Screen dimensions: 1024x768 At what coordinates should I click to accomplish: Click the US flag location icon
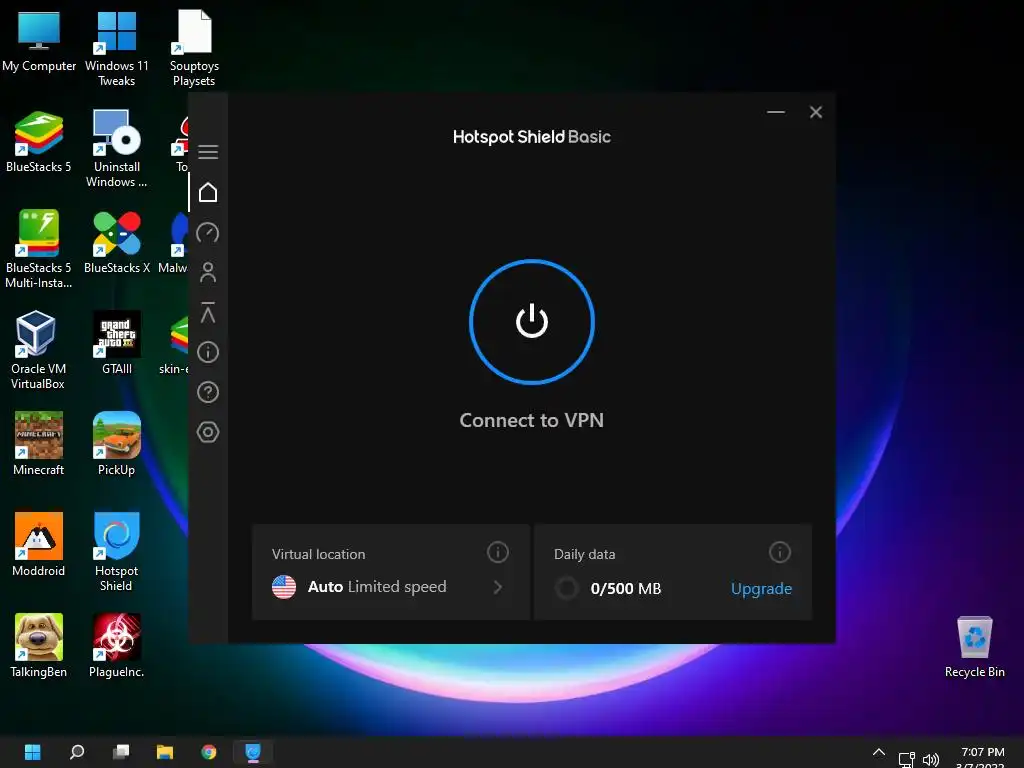pyautogui.click(x=284, y=586)
